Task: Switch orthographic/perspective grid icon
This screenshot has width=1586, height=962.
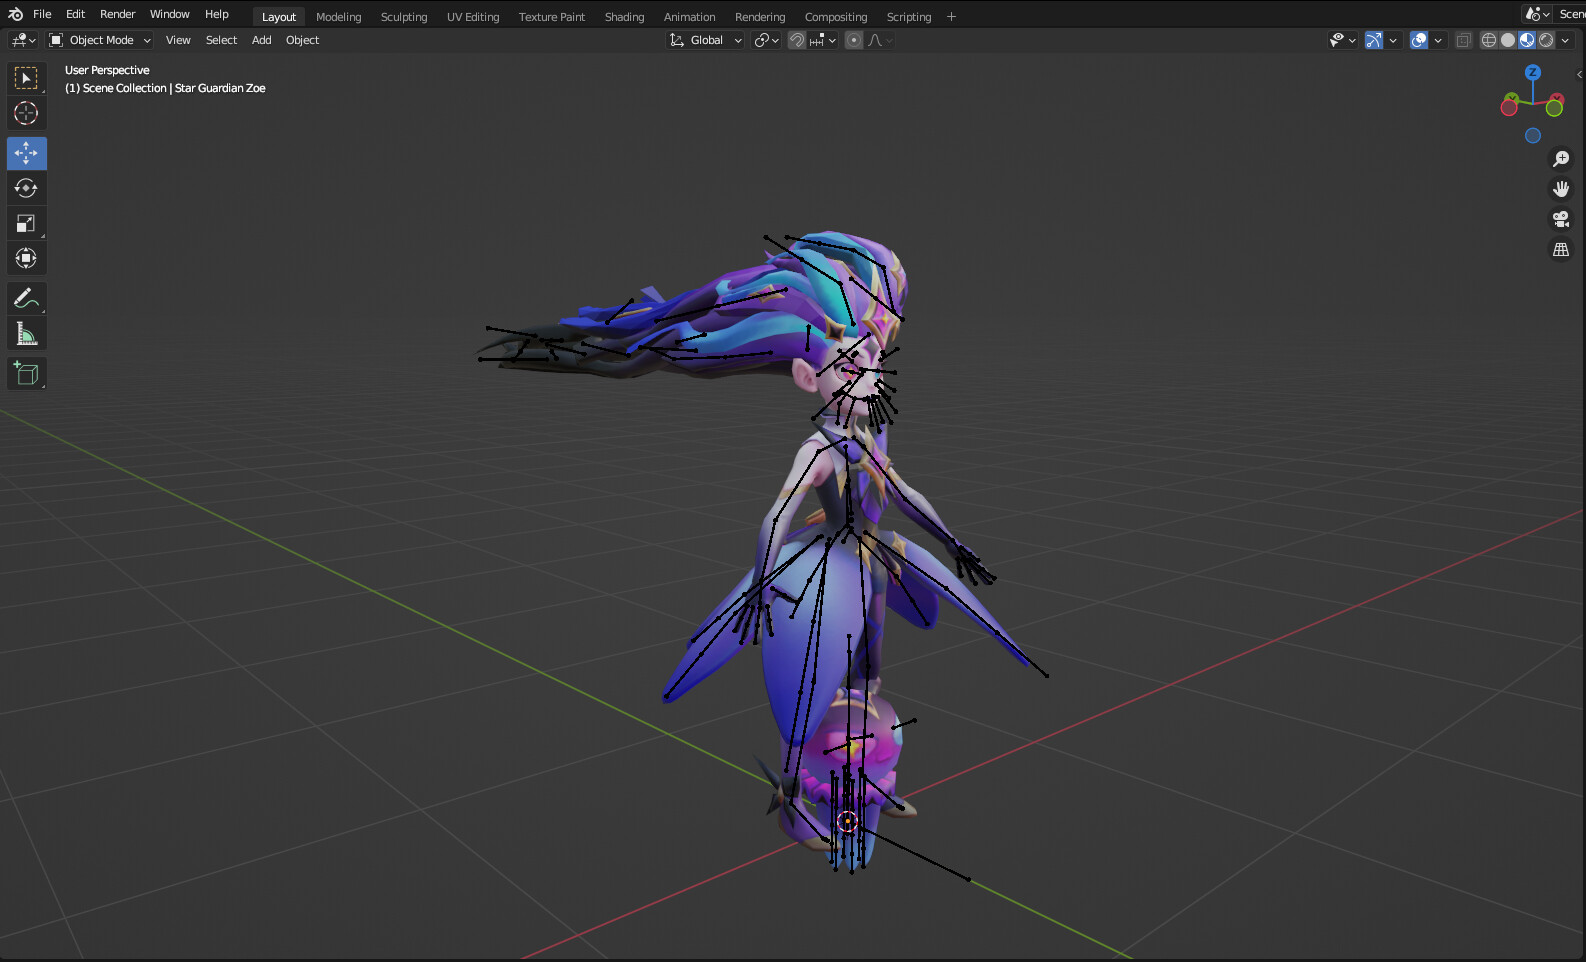Action: [1560, 249]
